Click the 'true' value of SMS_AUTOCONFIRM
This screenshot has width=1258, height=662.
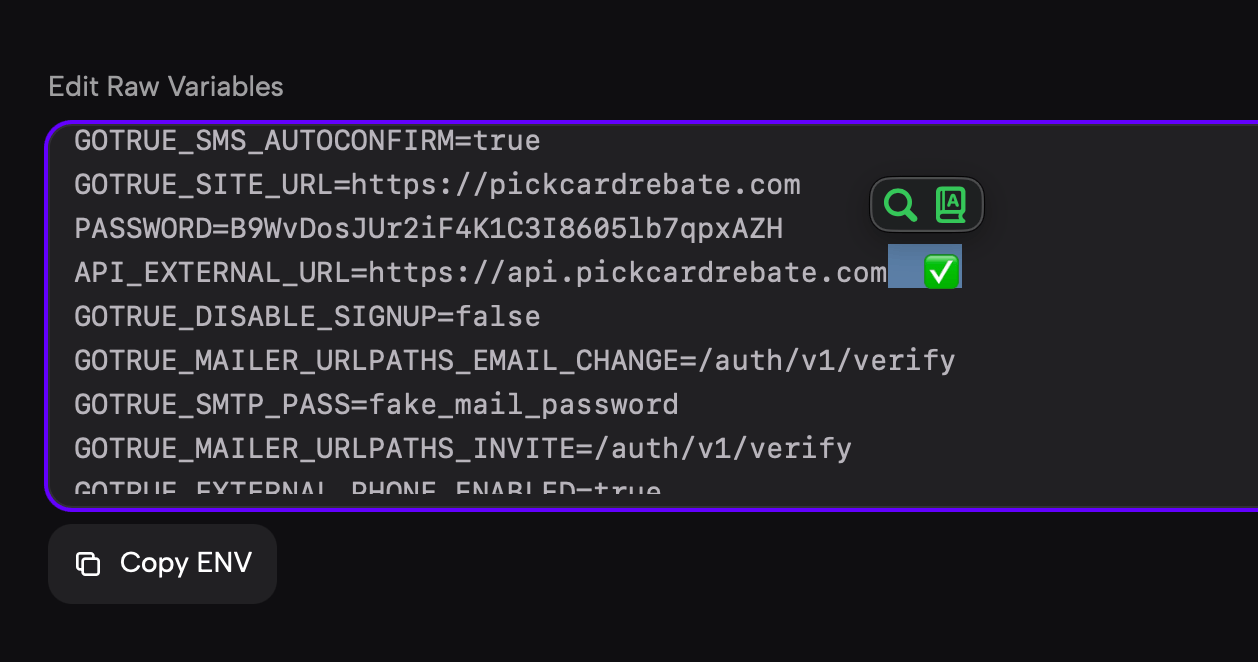point(507,141)
